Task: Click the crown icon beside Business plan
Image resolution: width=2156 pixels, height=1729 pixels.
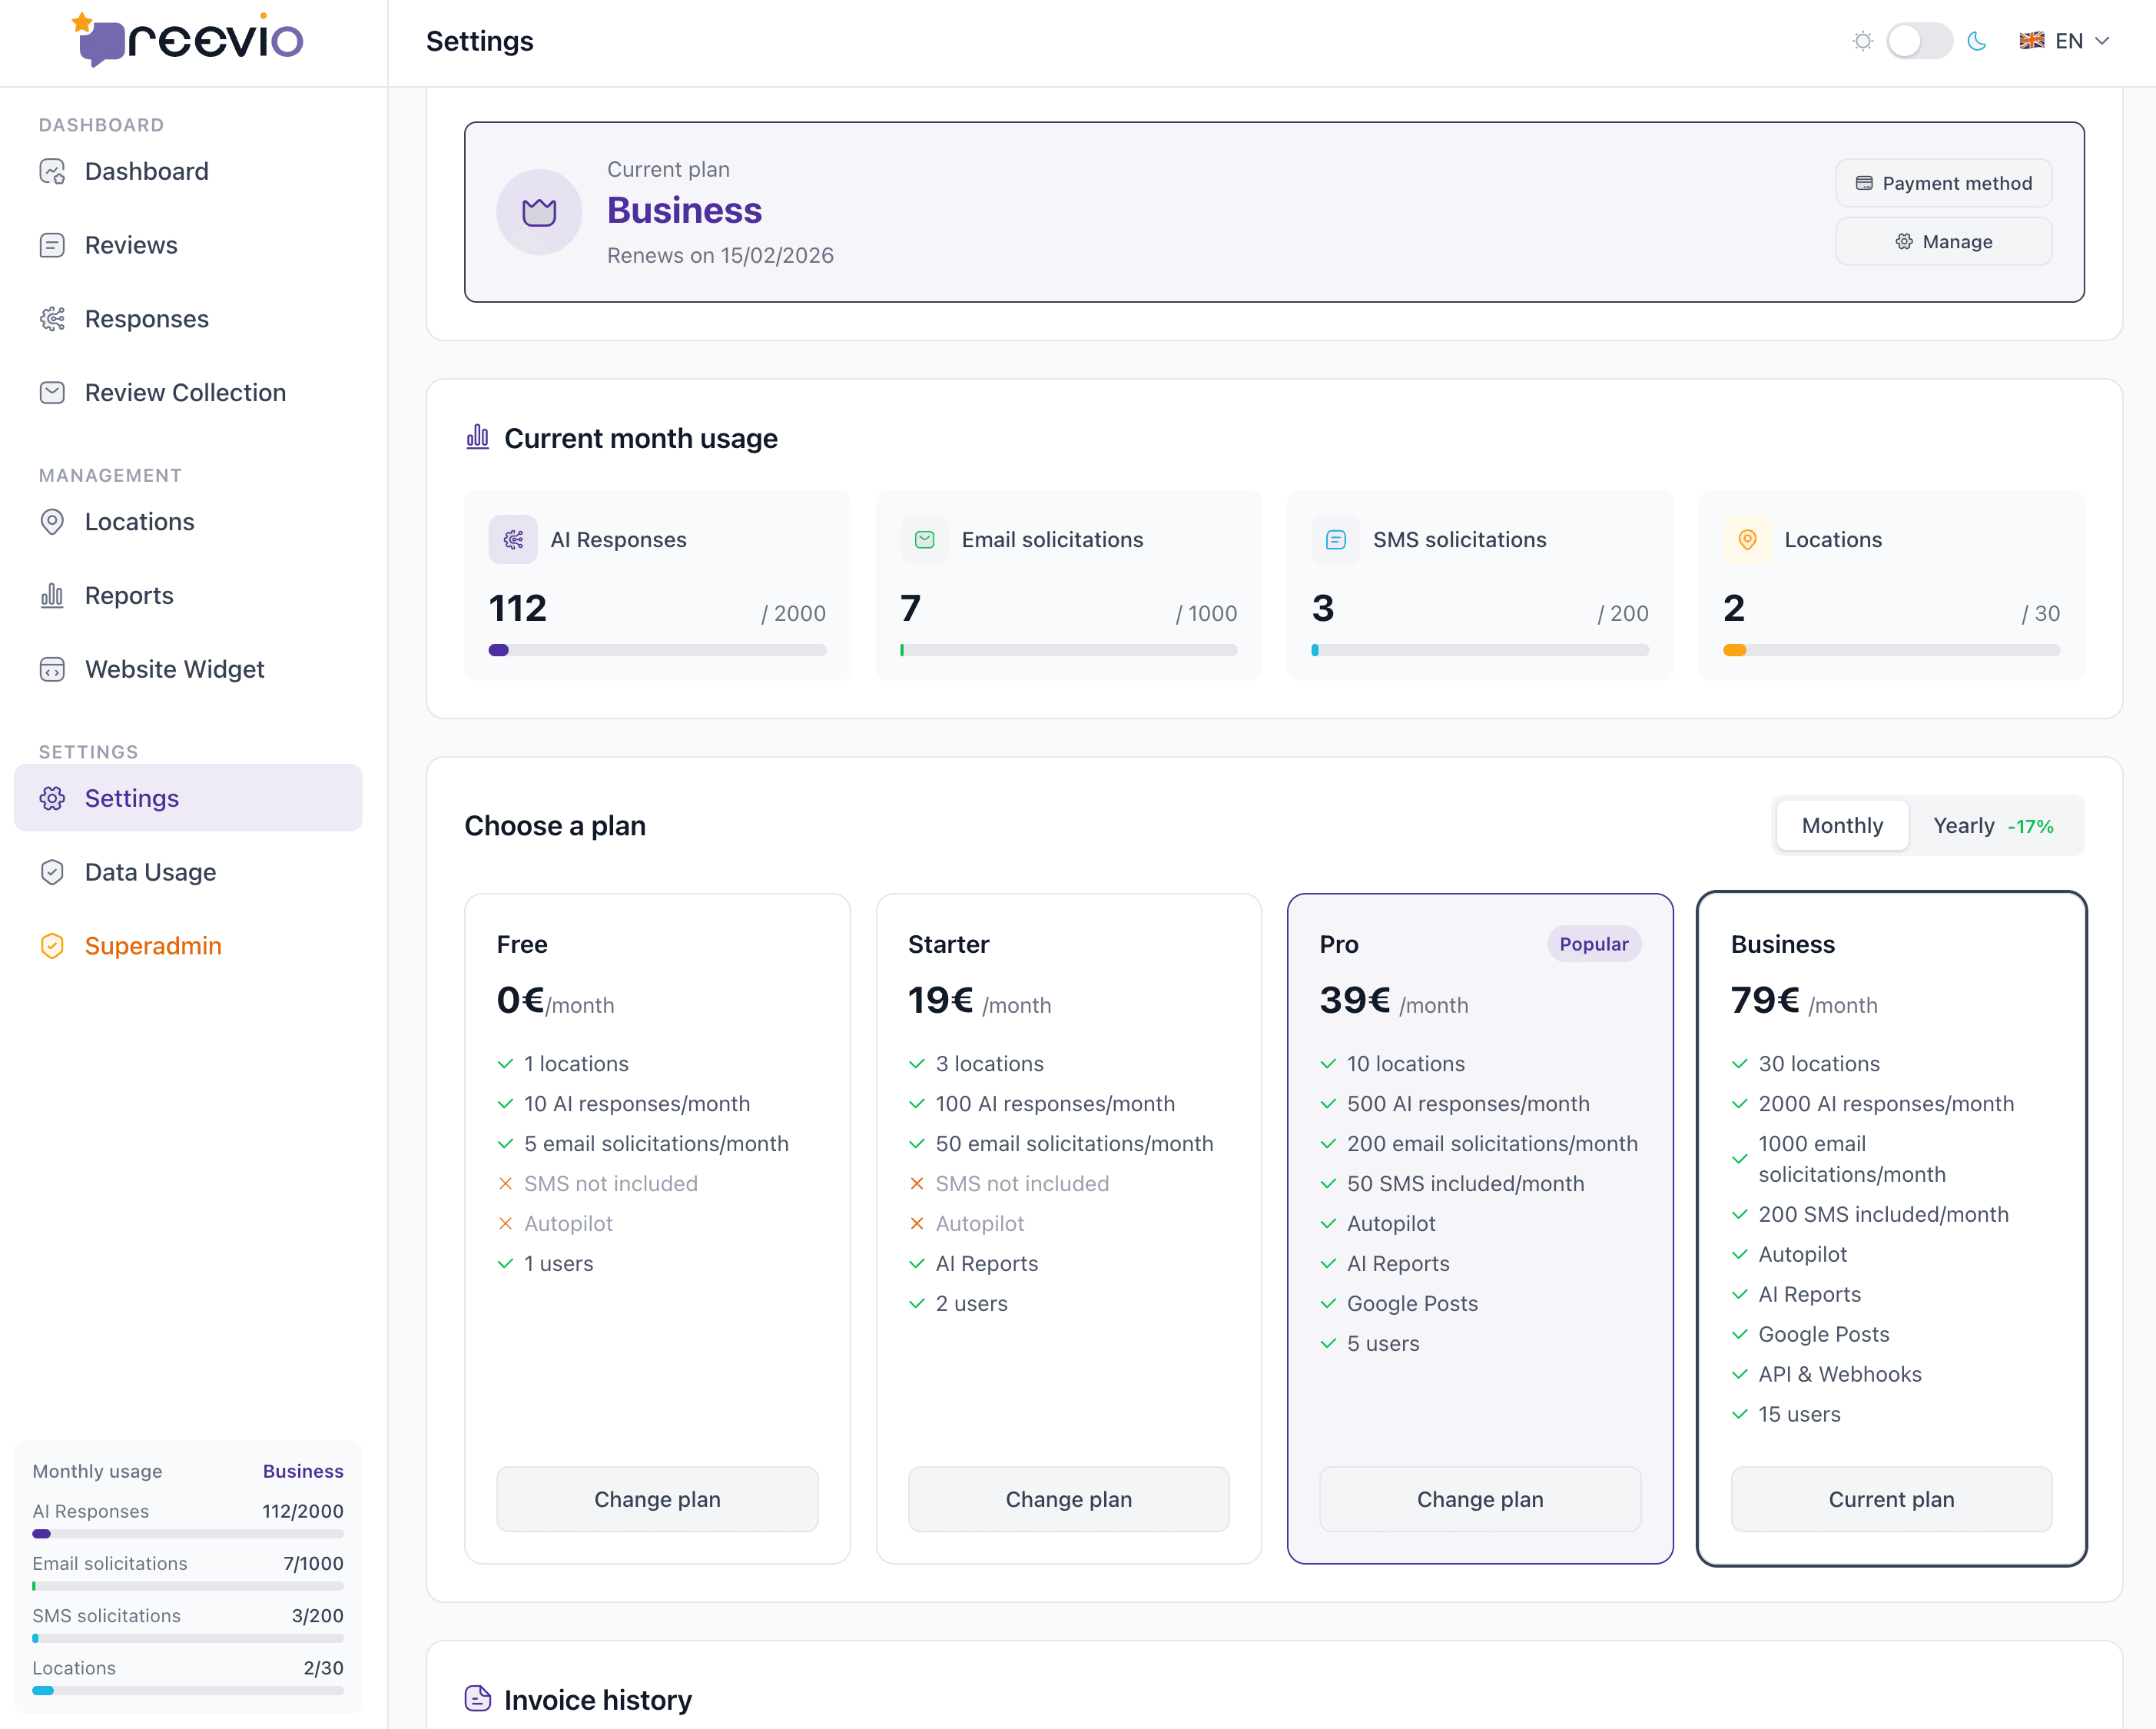Action: [x=539, y=212]
